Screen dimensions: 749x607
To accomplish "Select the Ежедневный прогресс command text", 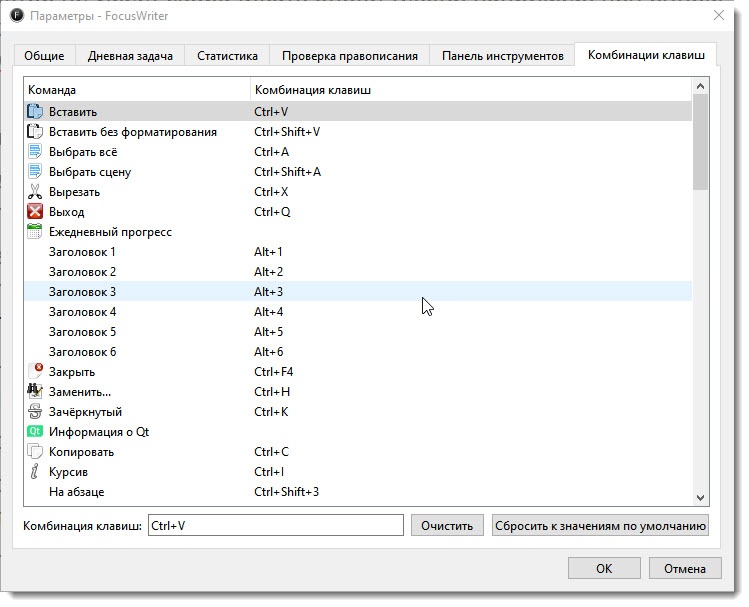I will pos(110,232).
